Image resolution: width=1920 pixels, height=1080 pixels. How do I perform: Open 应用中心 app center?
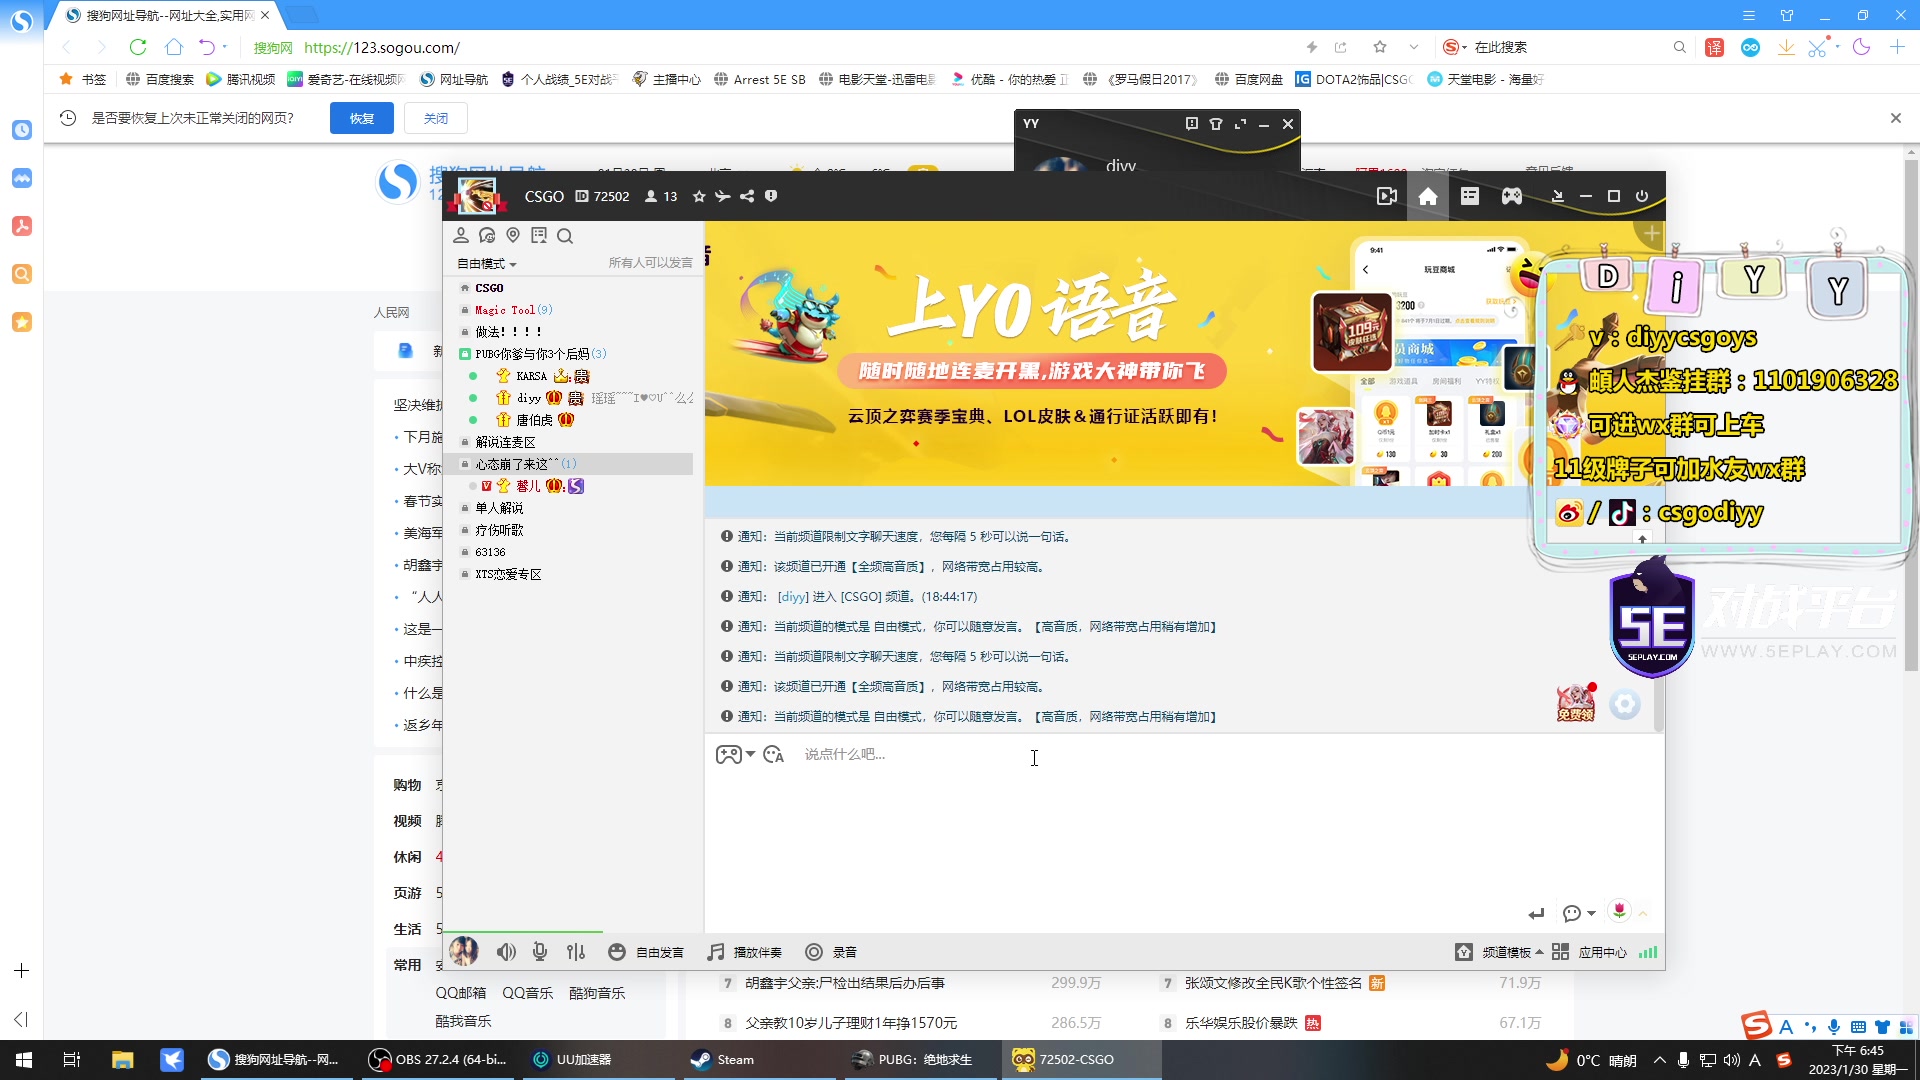1590,952
